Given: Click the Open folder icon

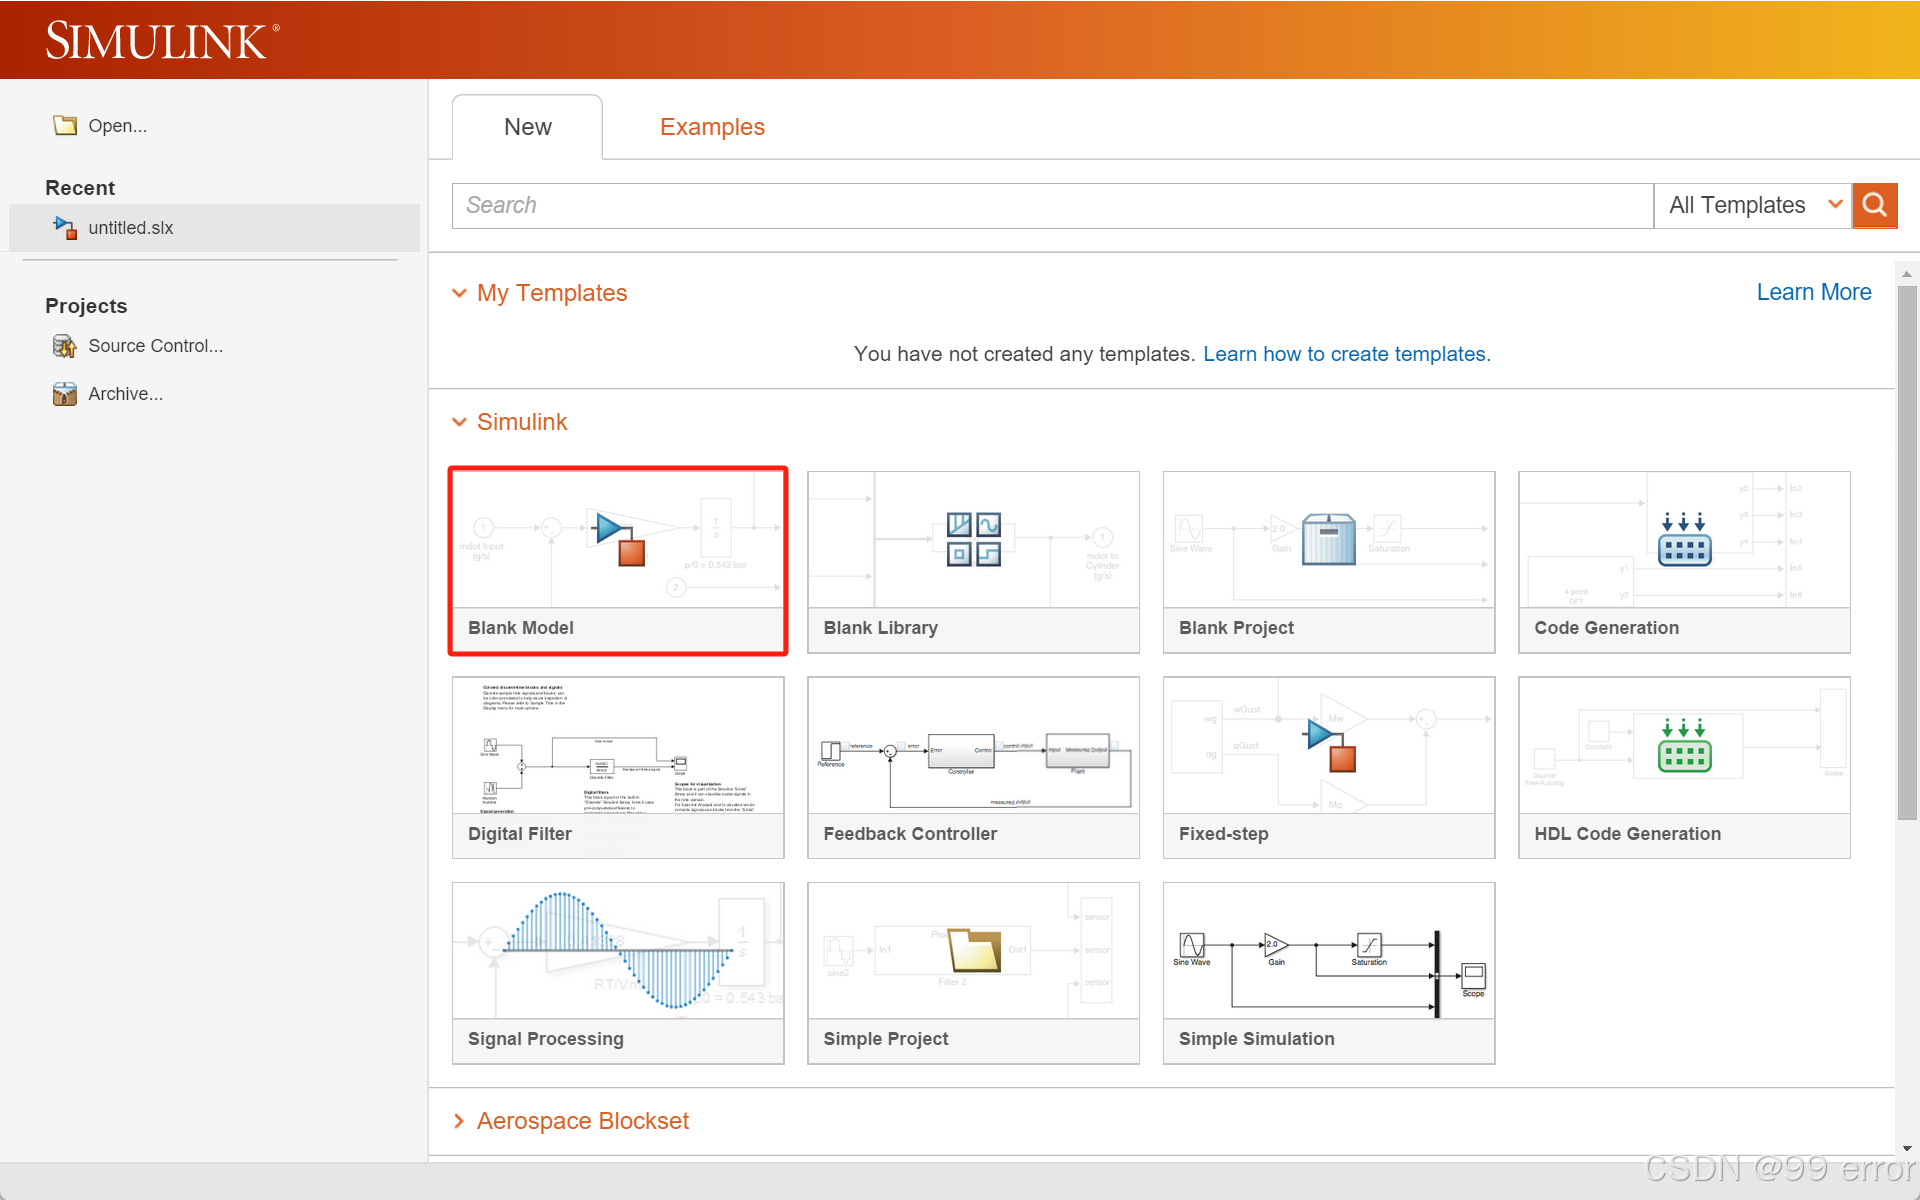Looking at the screenshot, I should tap(65, 126).
